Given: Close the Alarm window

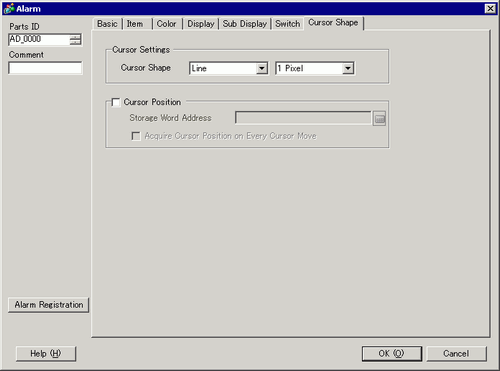Looking at the screenshot, I should [x=490, y=8].
